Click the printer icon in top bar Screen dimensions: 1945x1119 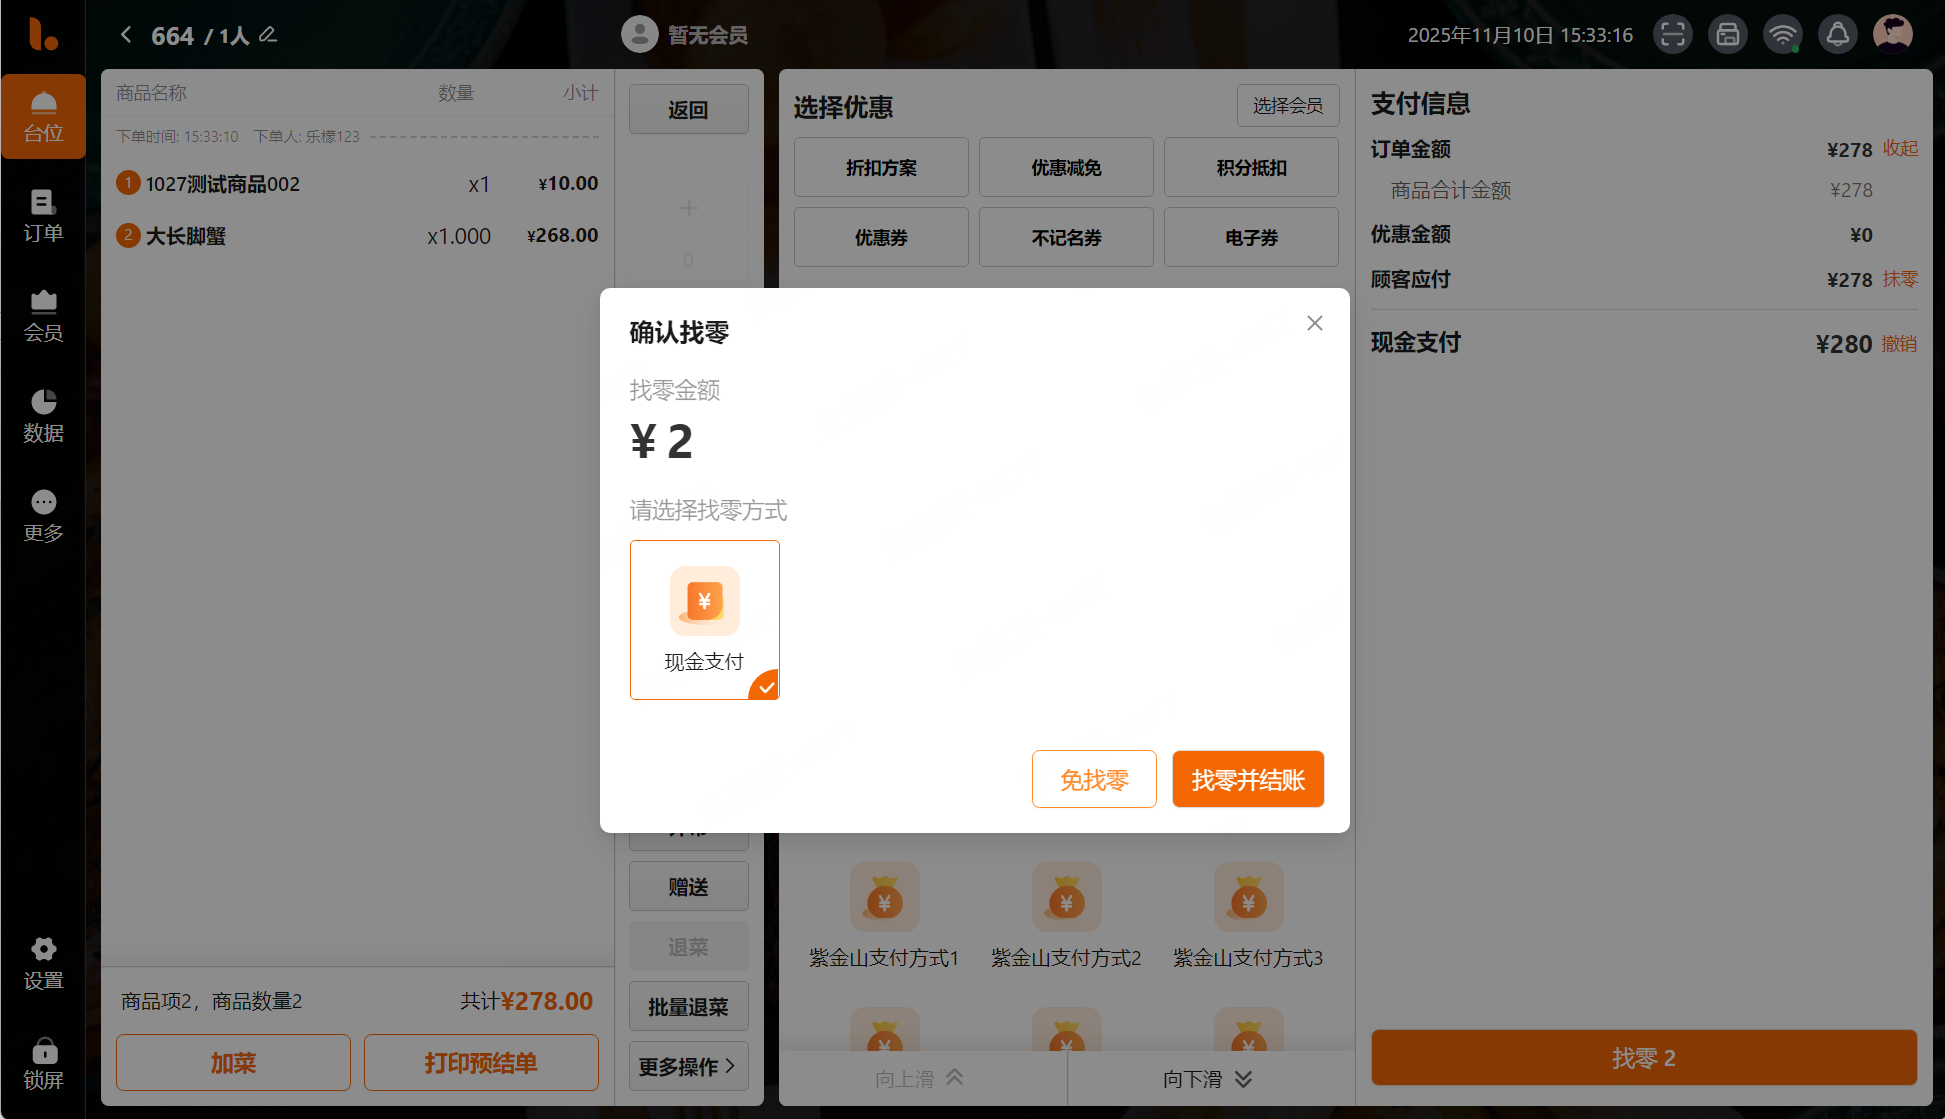(1727, 35)
